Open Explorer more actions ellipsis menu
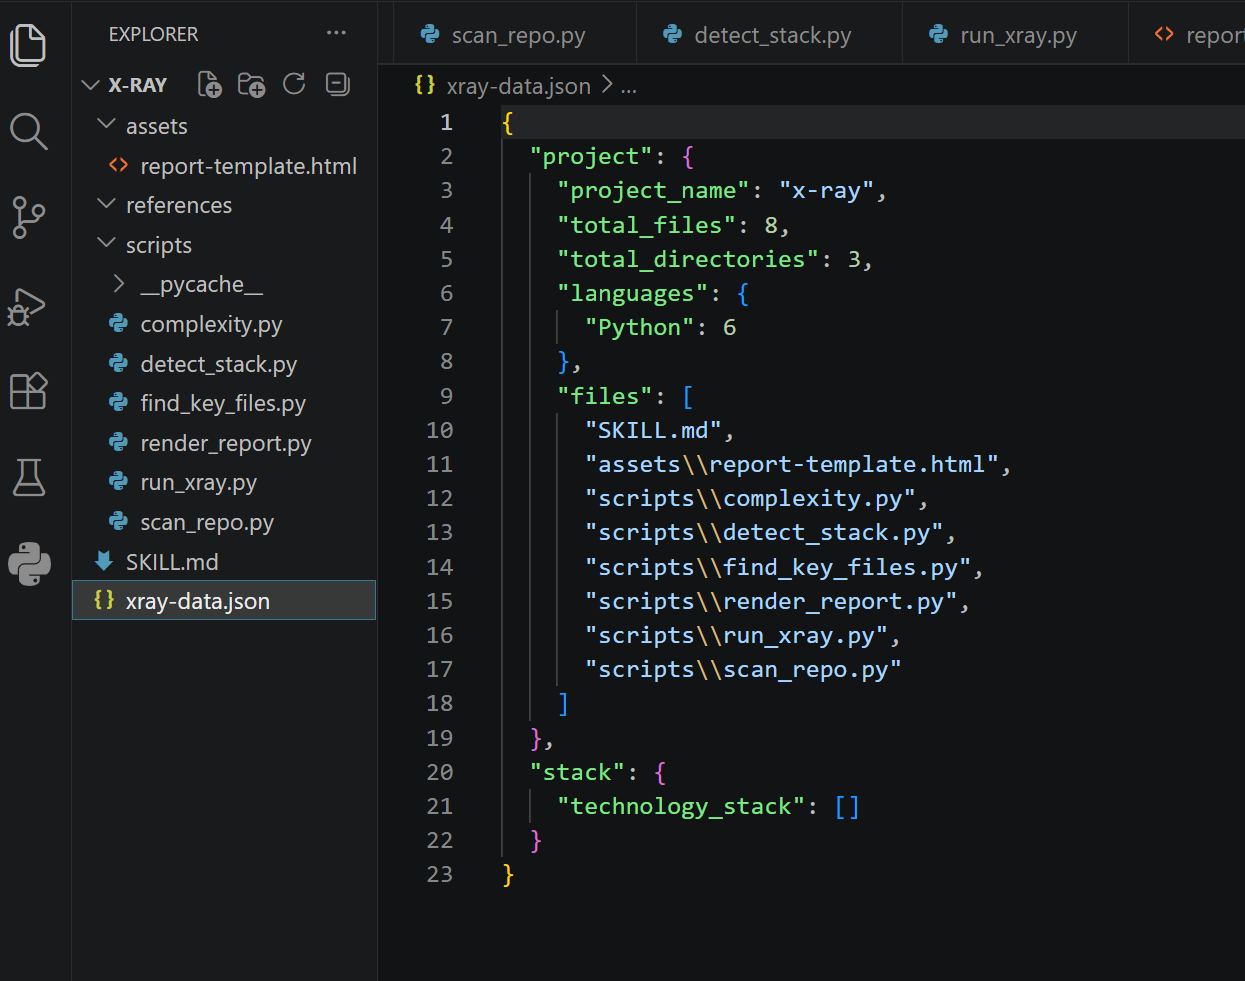This screenshot has width=1245, height=981. click(x=336, y=33)
